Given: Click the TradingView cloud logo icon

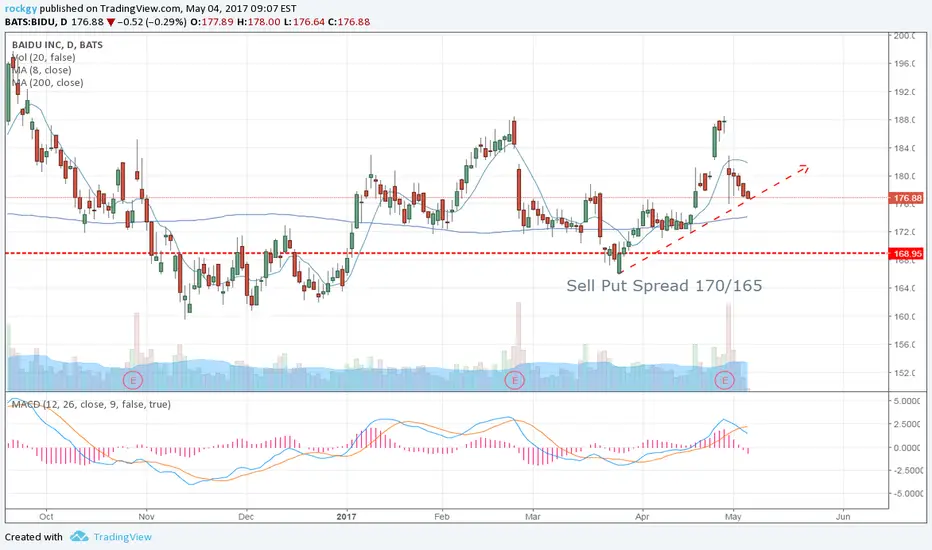Looking at the screenshot, I should click(x=79, y=537).
